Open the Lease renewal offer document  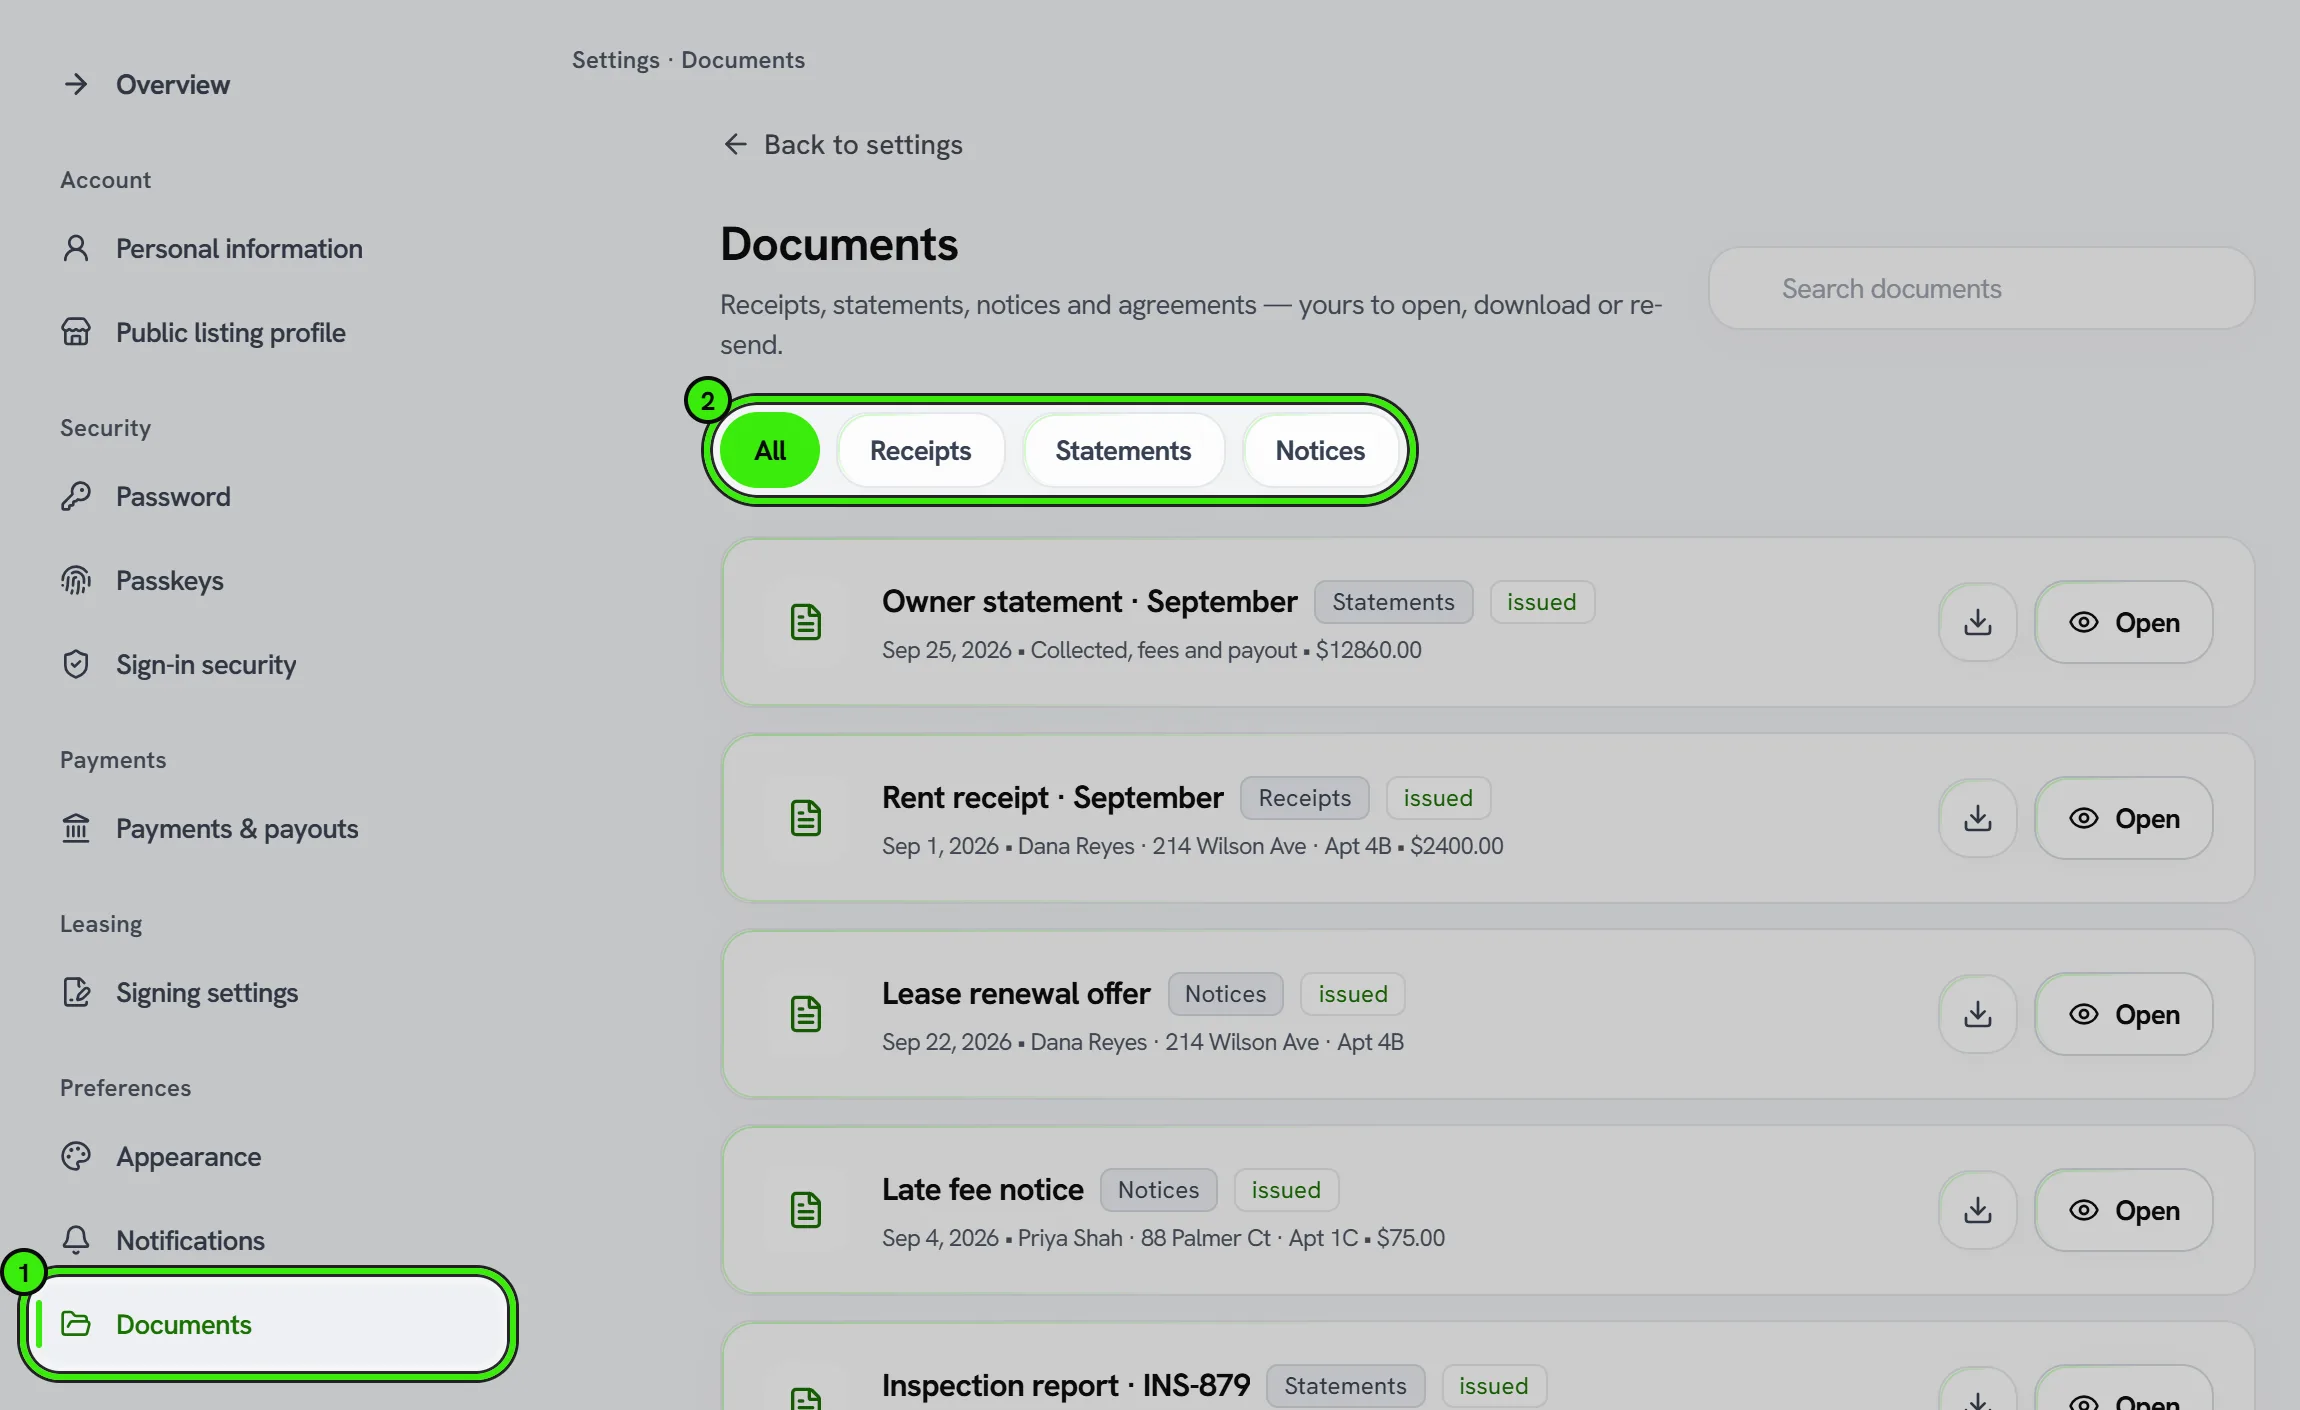tap(2123, 1014)
